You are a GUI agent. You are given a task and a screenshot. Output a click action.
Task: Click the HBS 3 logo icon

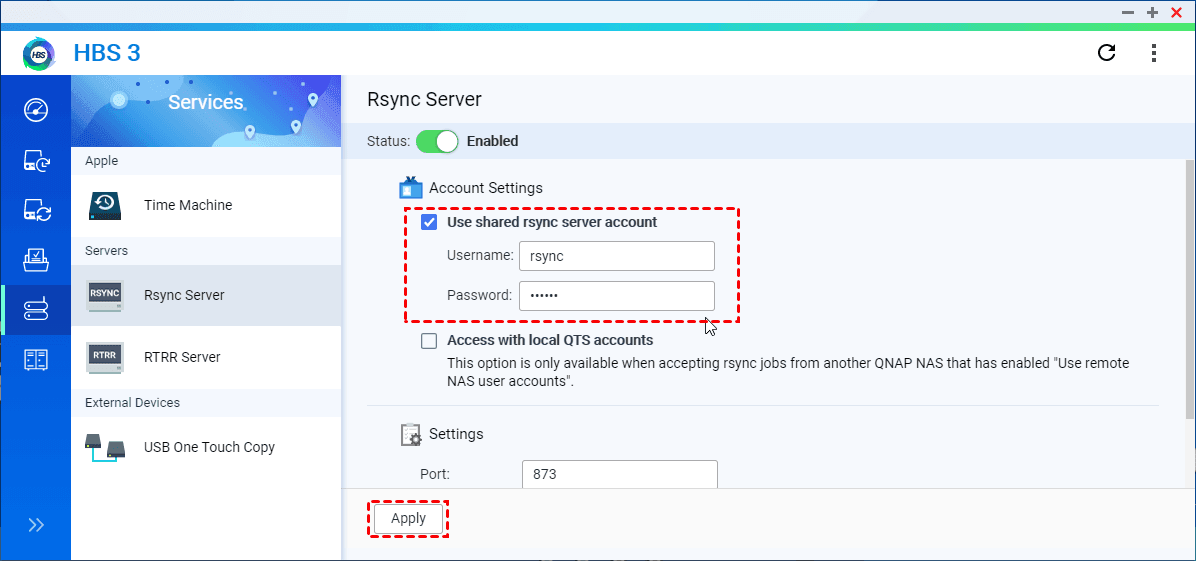pos(39,53)
